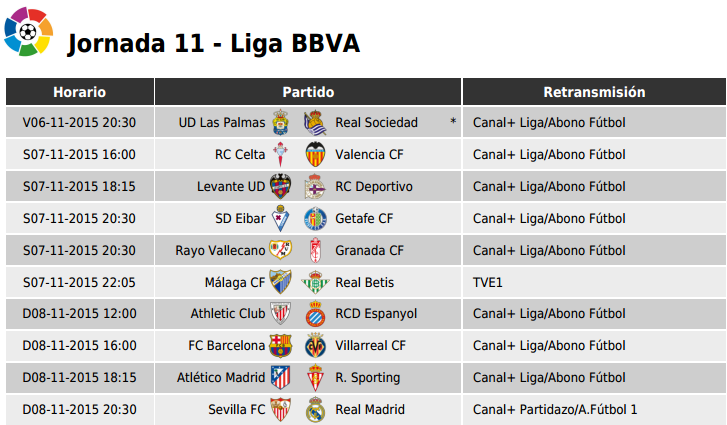Select the Villarreal CF yellow crest
This screenshot has width=727, height=425.
click(315, 346)
